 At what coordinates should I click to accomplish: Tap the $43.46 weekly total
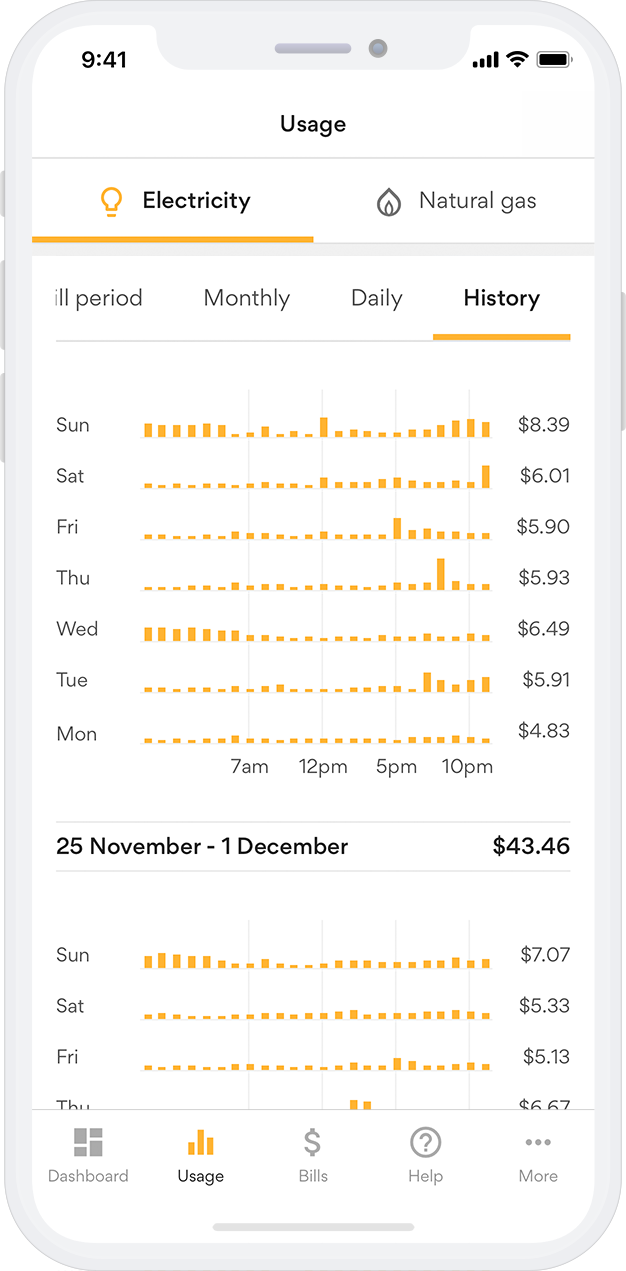coord(531,846)
